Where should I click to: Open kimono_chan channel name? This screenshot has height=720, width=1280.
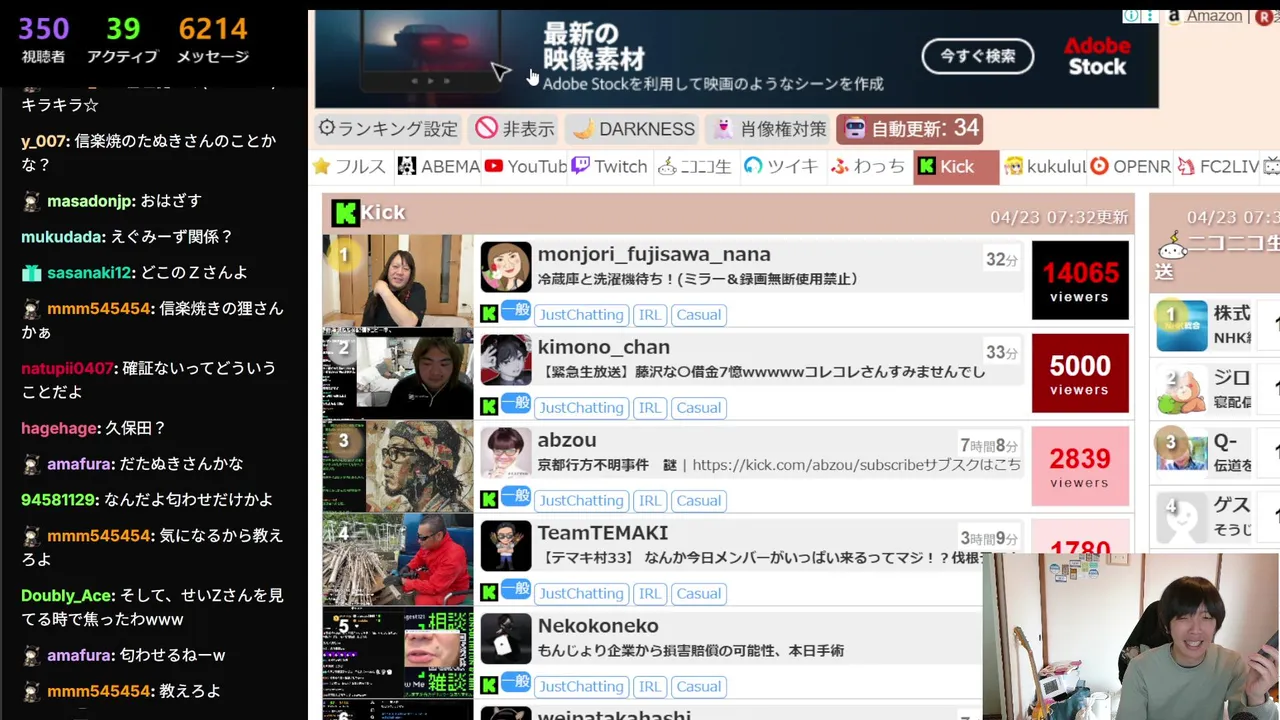click(x=604, y=347)
